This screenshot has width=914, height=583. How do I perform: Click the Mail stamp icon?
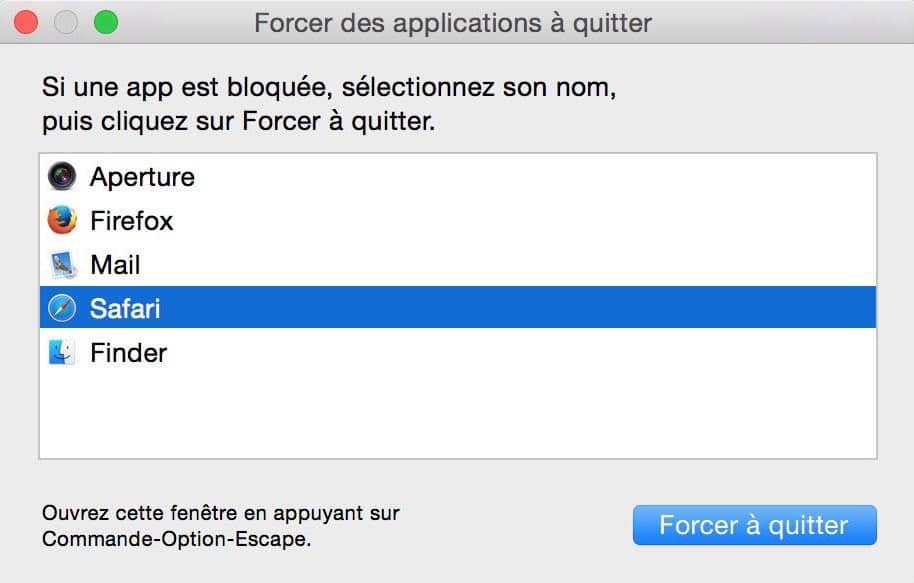62,265
